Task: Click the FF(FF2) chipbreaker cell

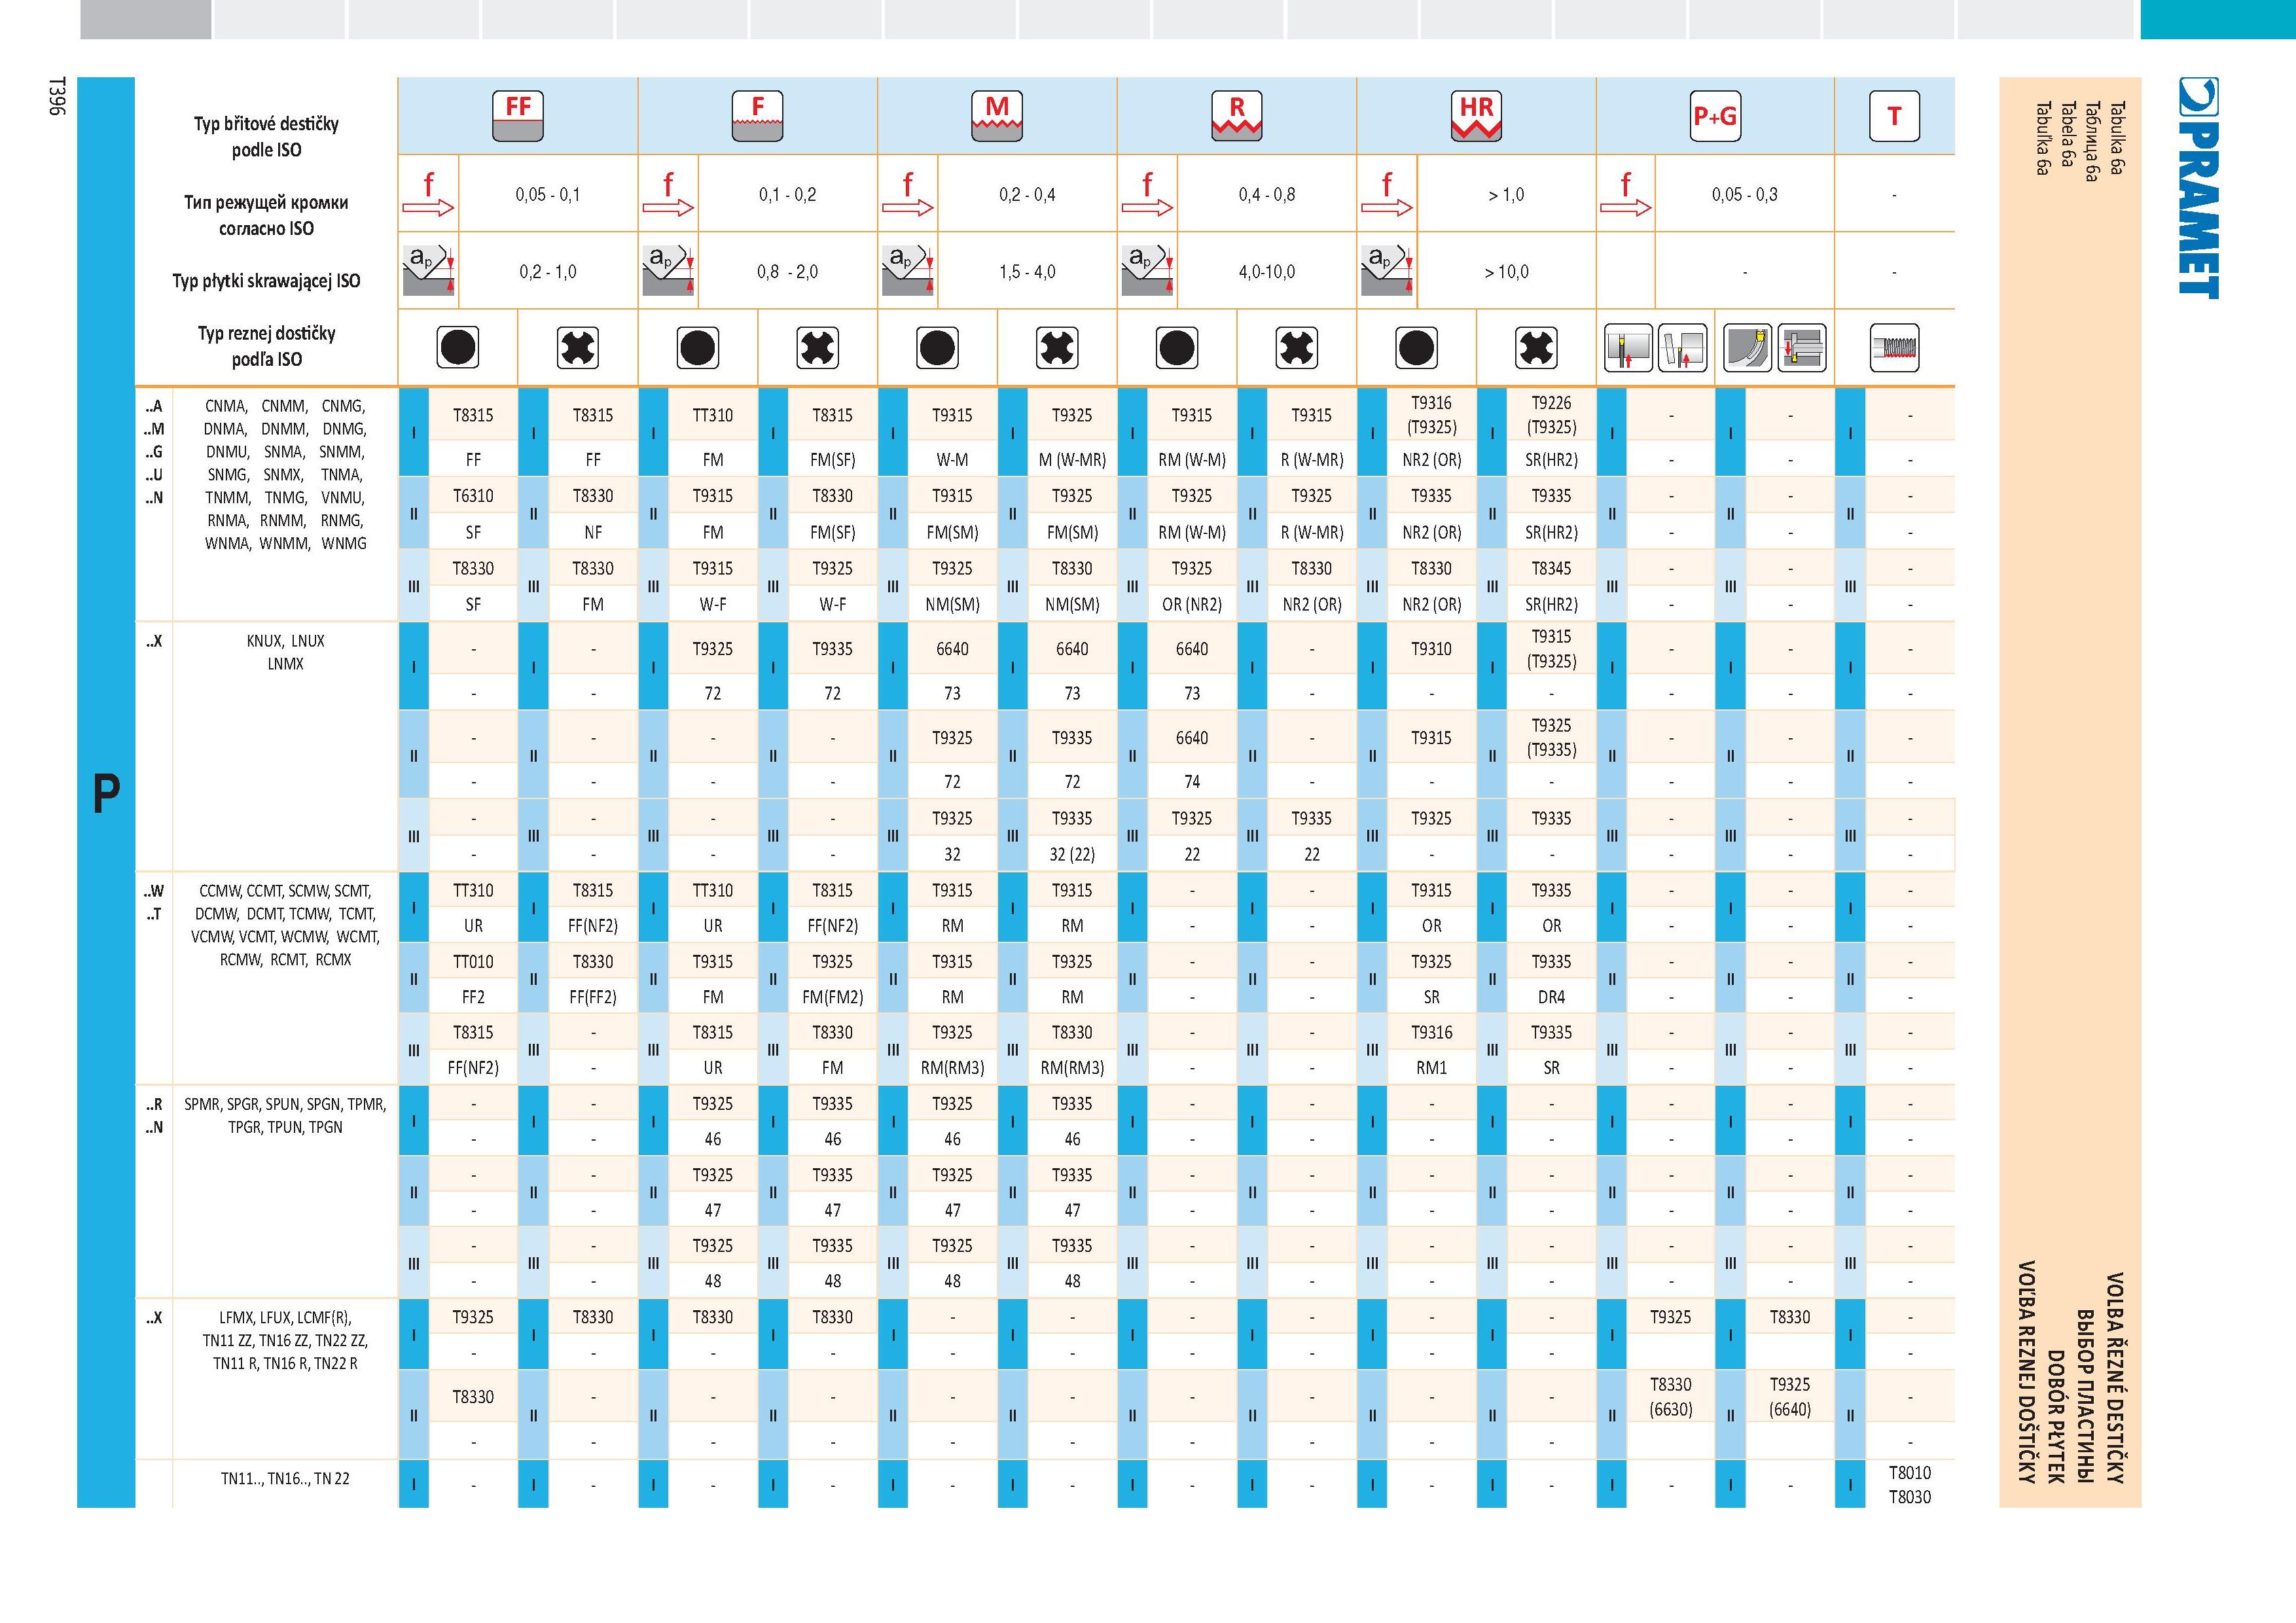Action: (593, 997)
